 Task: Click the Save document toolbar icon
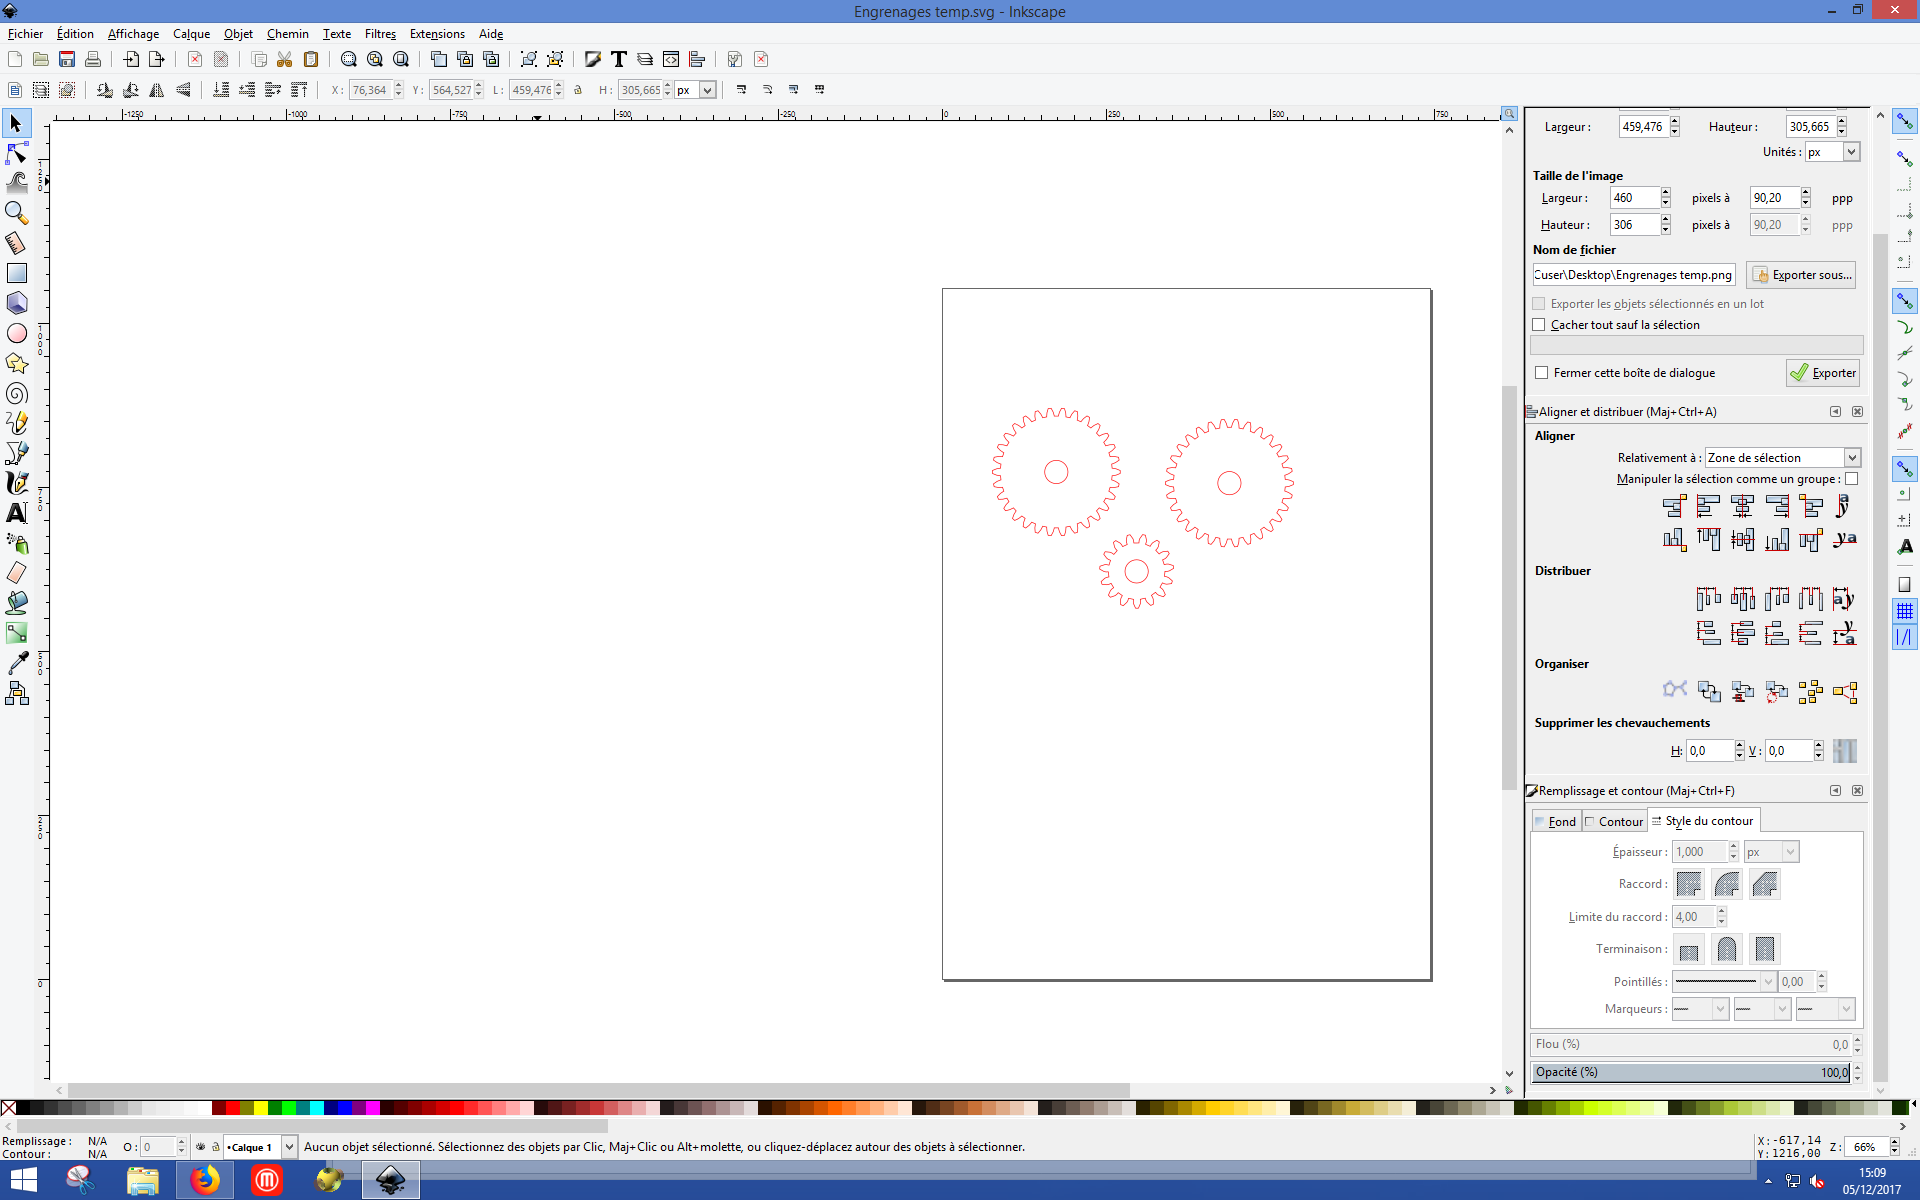point(67,60)
